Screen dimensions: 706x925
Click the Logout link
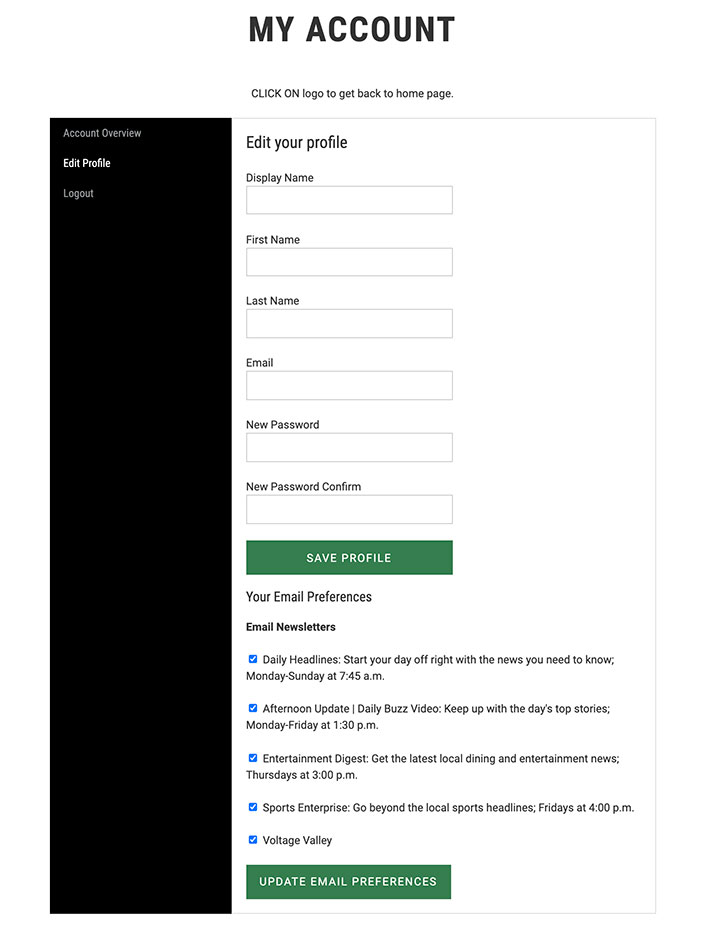coord(78,193)
